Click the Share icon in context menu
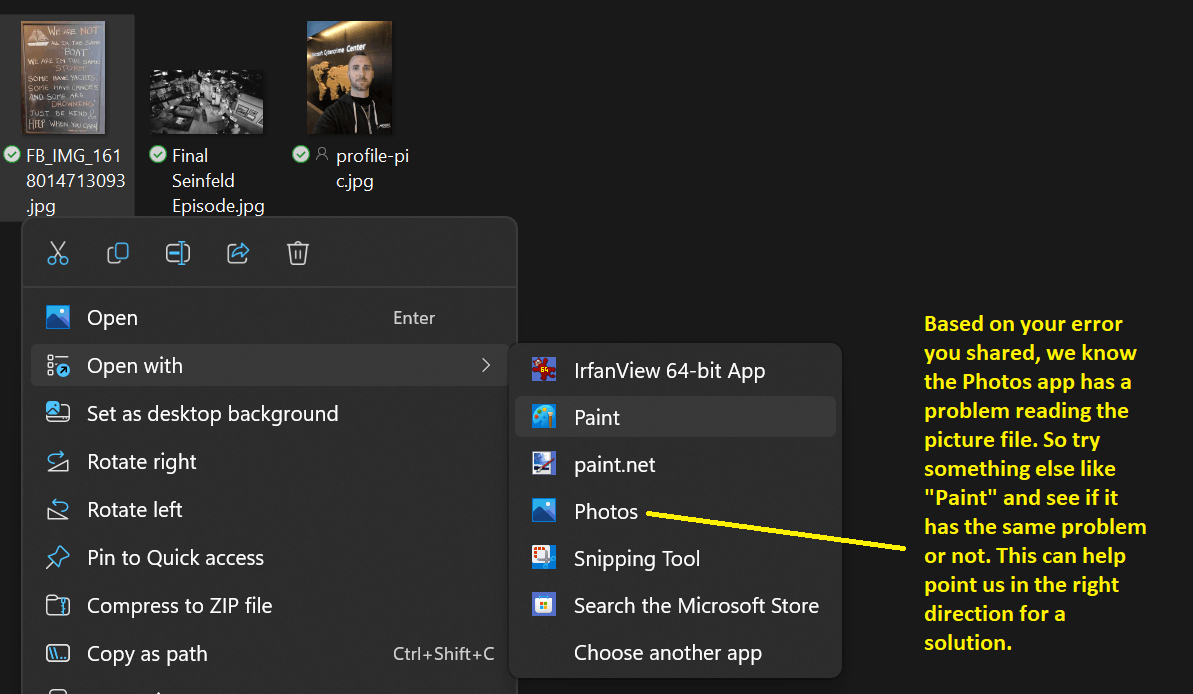This screenshot has height=694, width=1193. [x=238, y=253]
